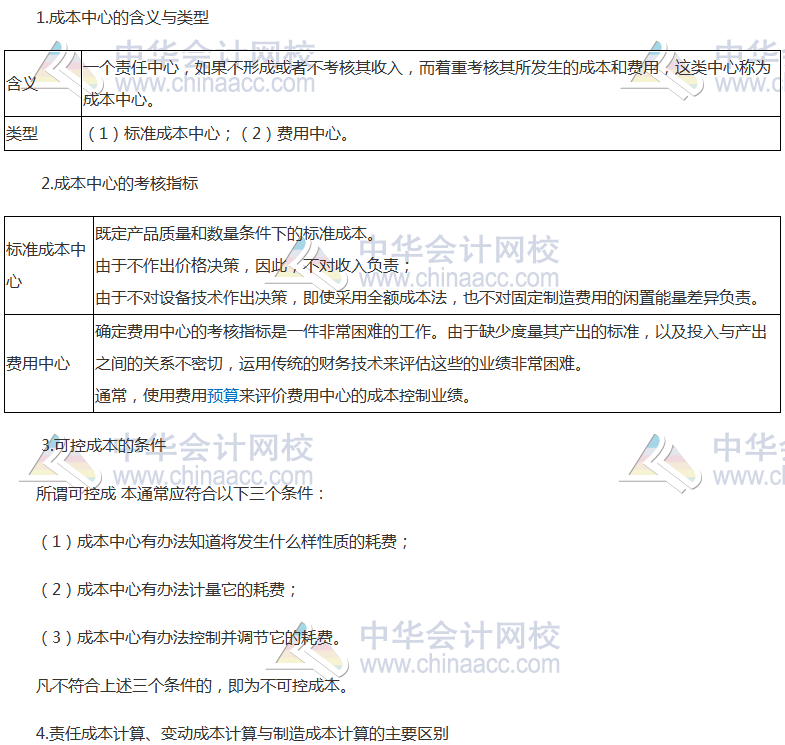Viewport: 785px width, 745px height.
Task: Select line 所谓可控成本通常应符合以下三个条件：
Action: [x=181, y=494]
